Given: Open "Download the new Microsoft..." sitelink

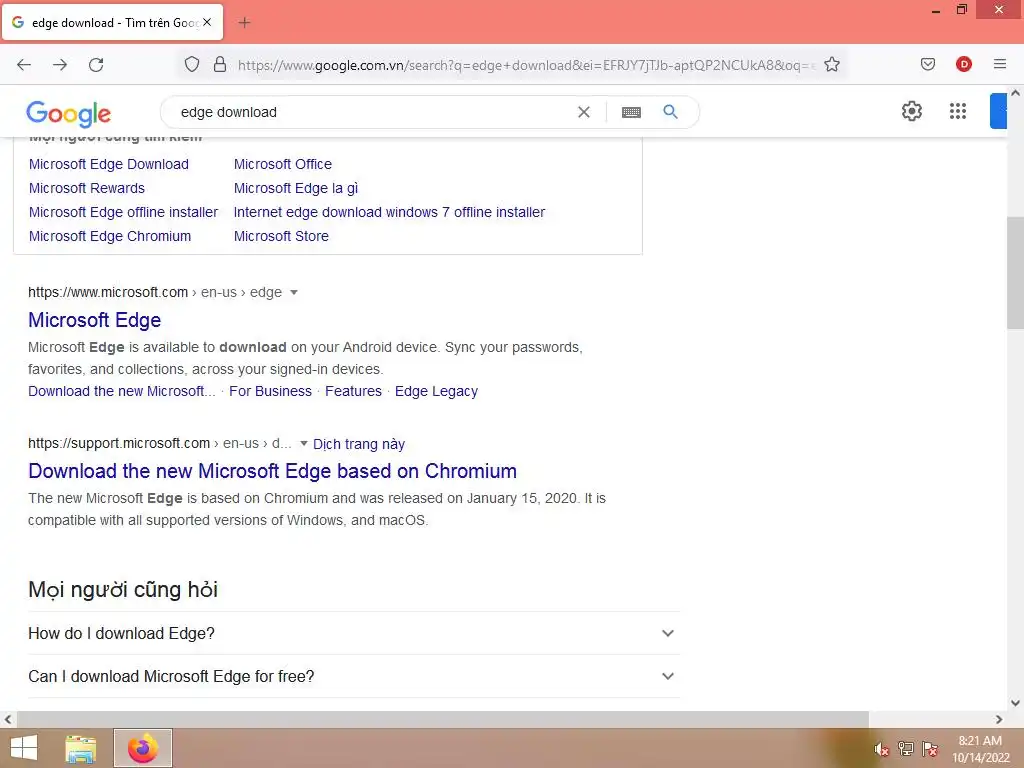Looking at the screenshot, I should click(x=121, y=391).
